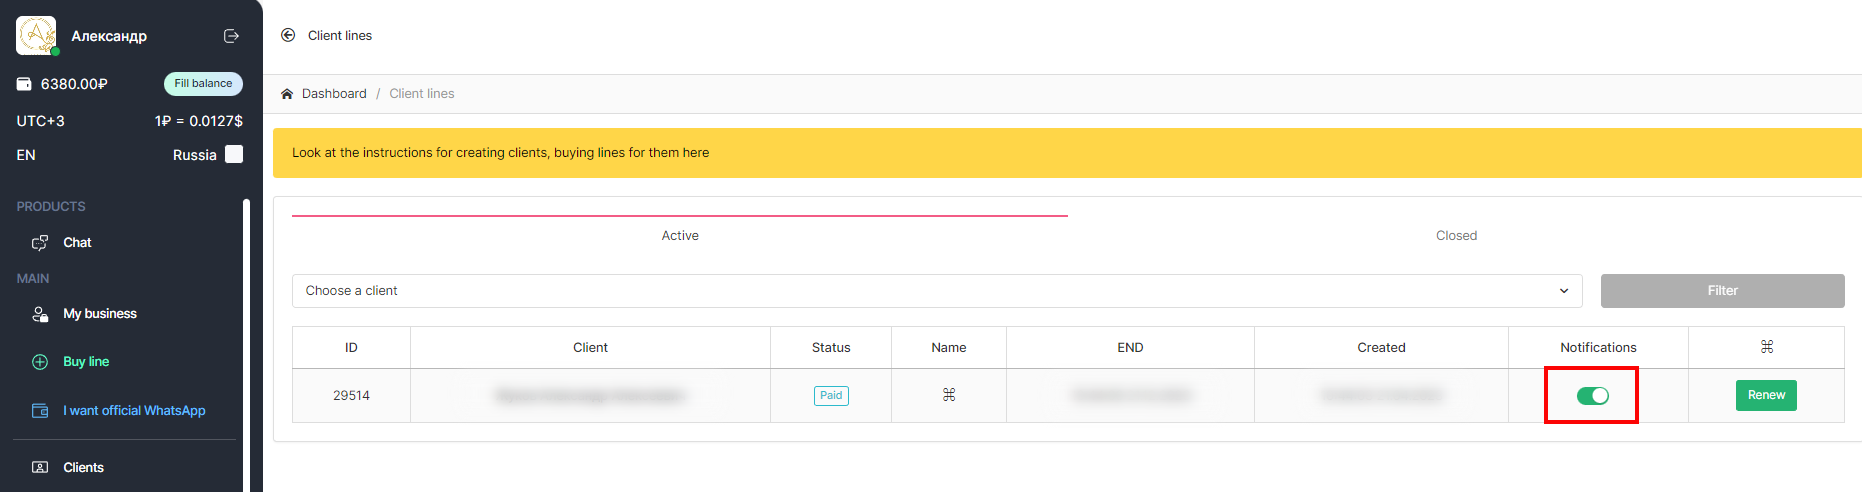Viewport: 1862px width, 492px height.
Task: Disable notifications toggle for line 29514
Action: click(1592, 396)
